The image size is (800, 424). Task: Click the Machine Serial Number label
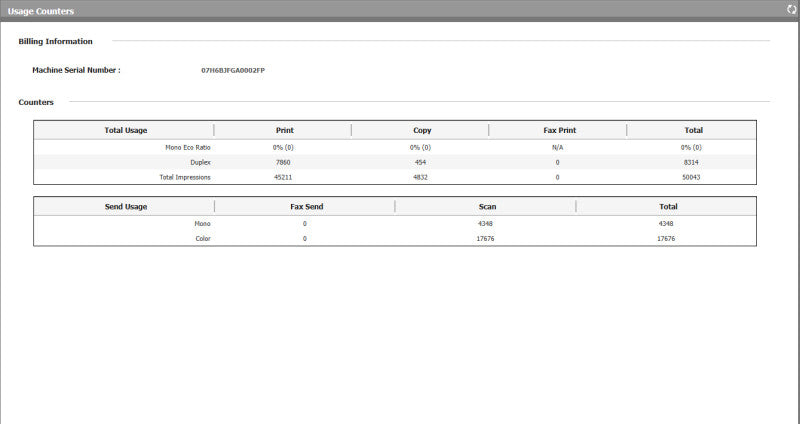coord(77,70)
